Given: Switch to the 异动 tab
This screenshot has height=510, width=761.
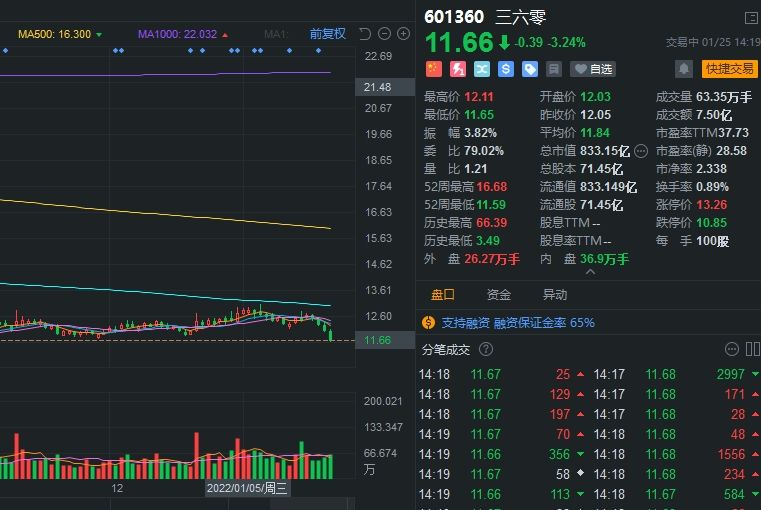Looking at the screenshot, I should (554, 295).
